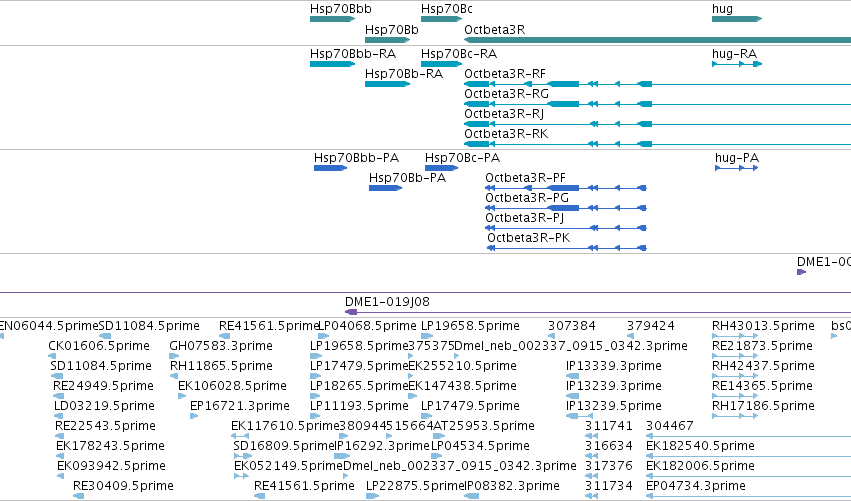This screenshot has width=851, height=501.
Task: Click the 304467 feature label
Action: [x=670, y=426]
